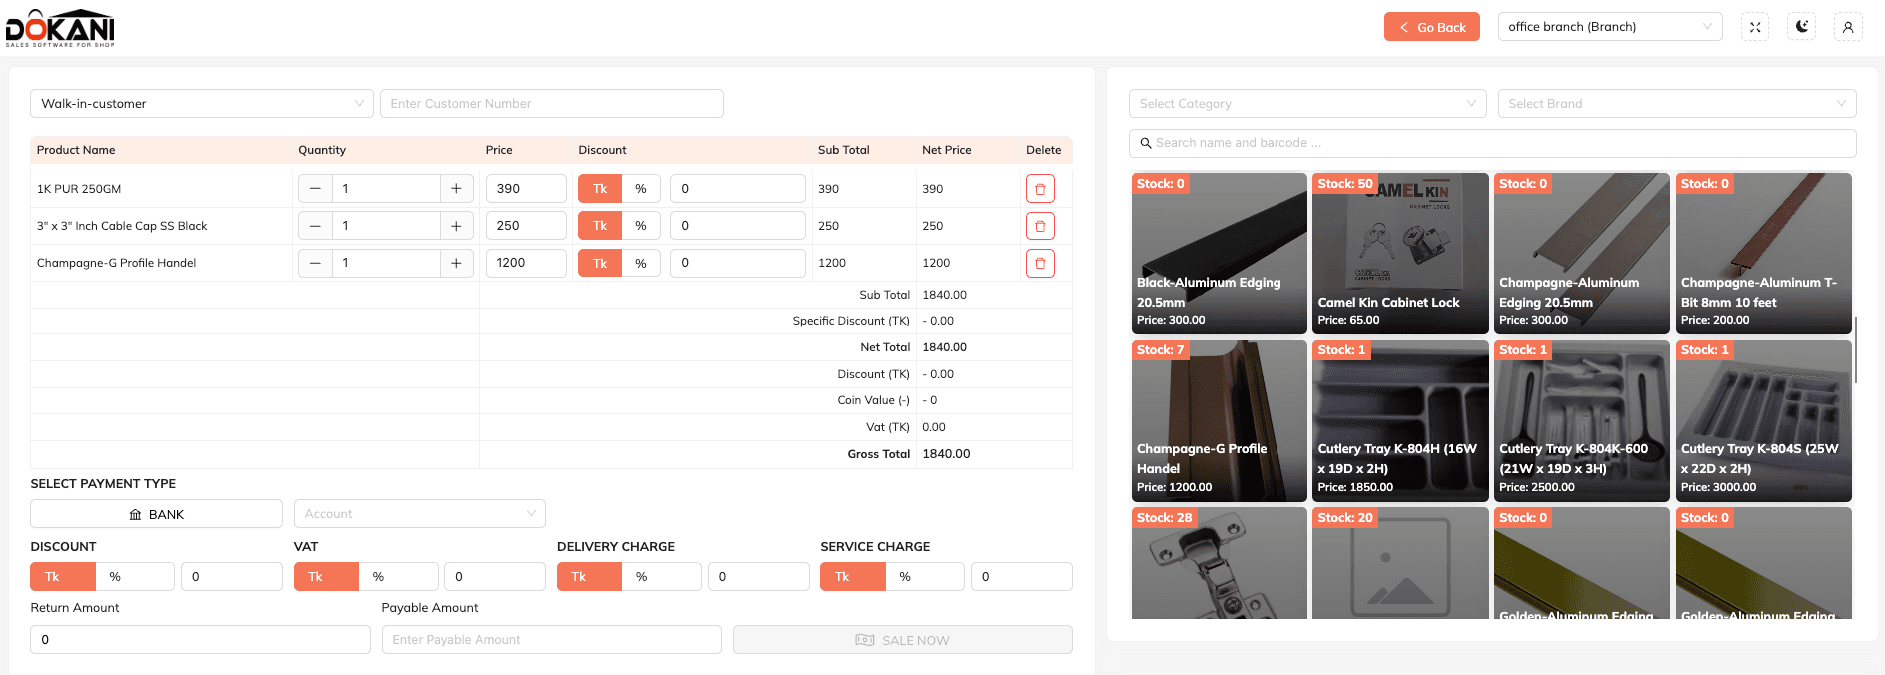The width and height of the screenshot is (1885, 675).
Task: Choose Tk for VAT
Action: pos(326,577)
